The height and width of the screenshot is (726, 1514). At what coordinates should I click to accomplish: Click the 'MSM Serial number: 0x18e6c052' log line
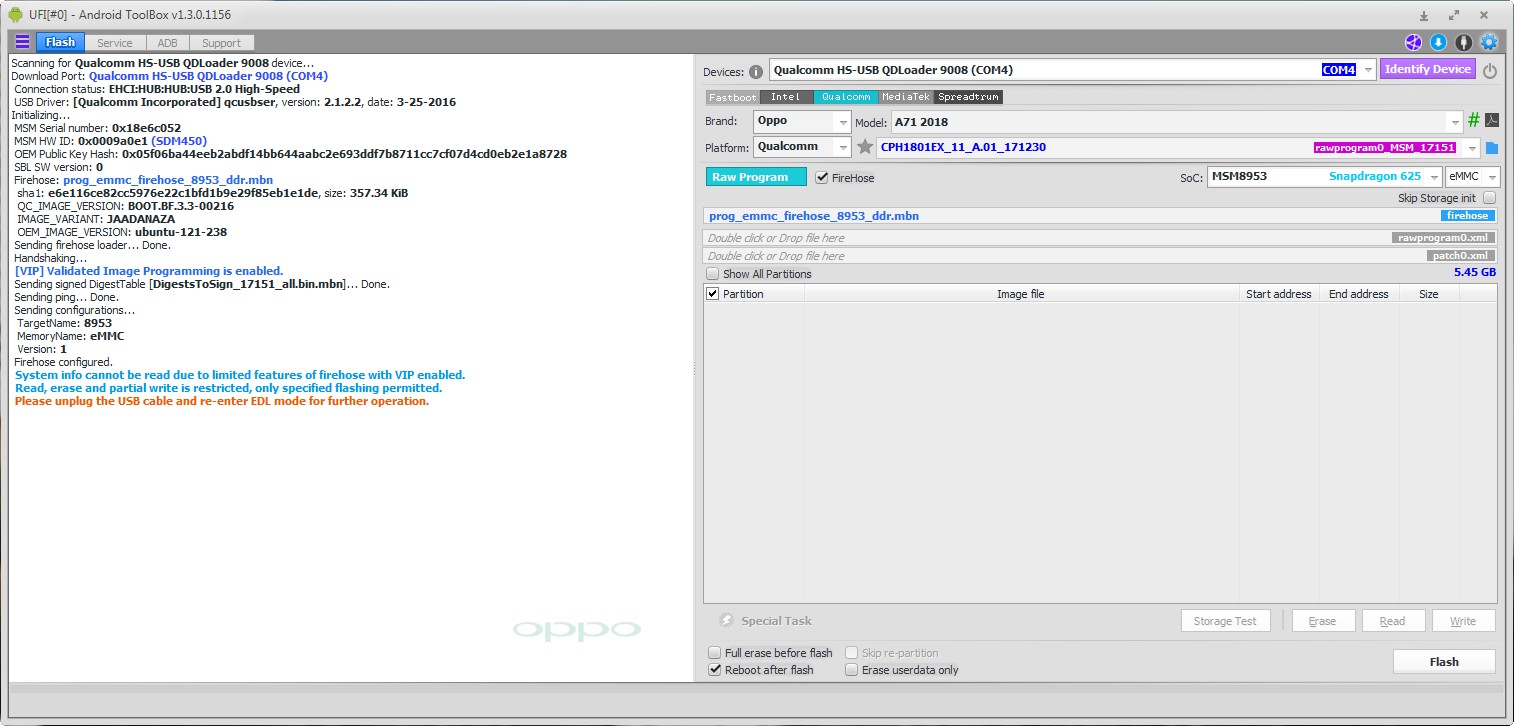point(98,128)
